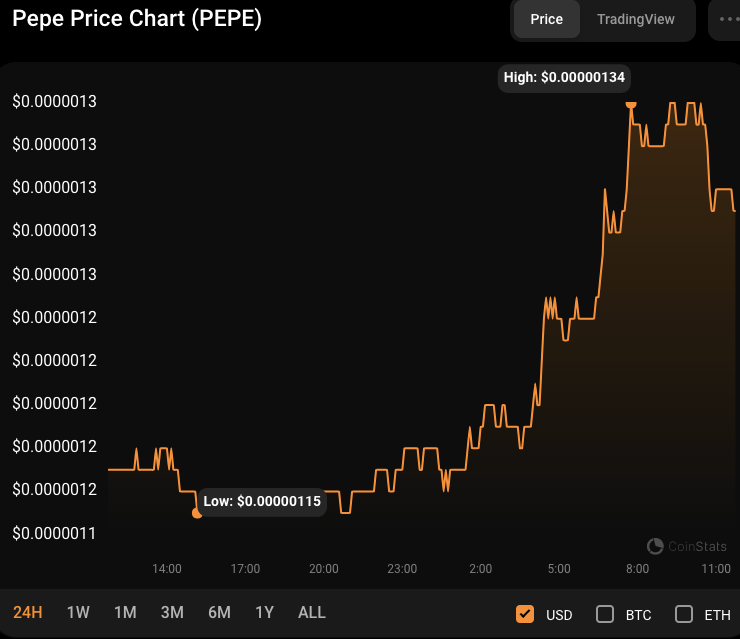This screenshot has height=639, width=740.
Task: Select the 6M time range
Action: point(219,613)
